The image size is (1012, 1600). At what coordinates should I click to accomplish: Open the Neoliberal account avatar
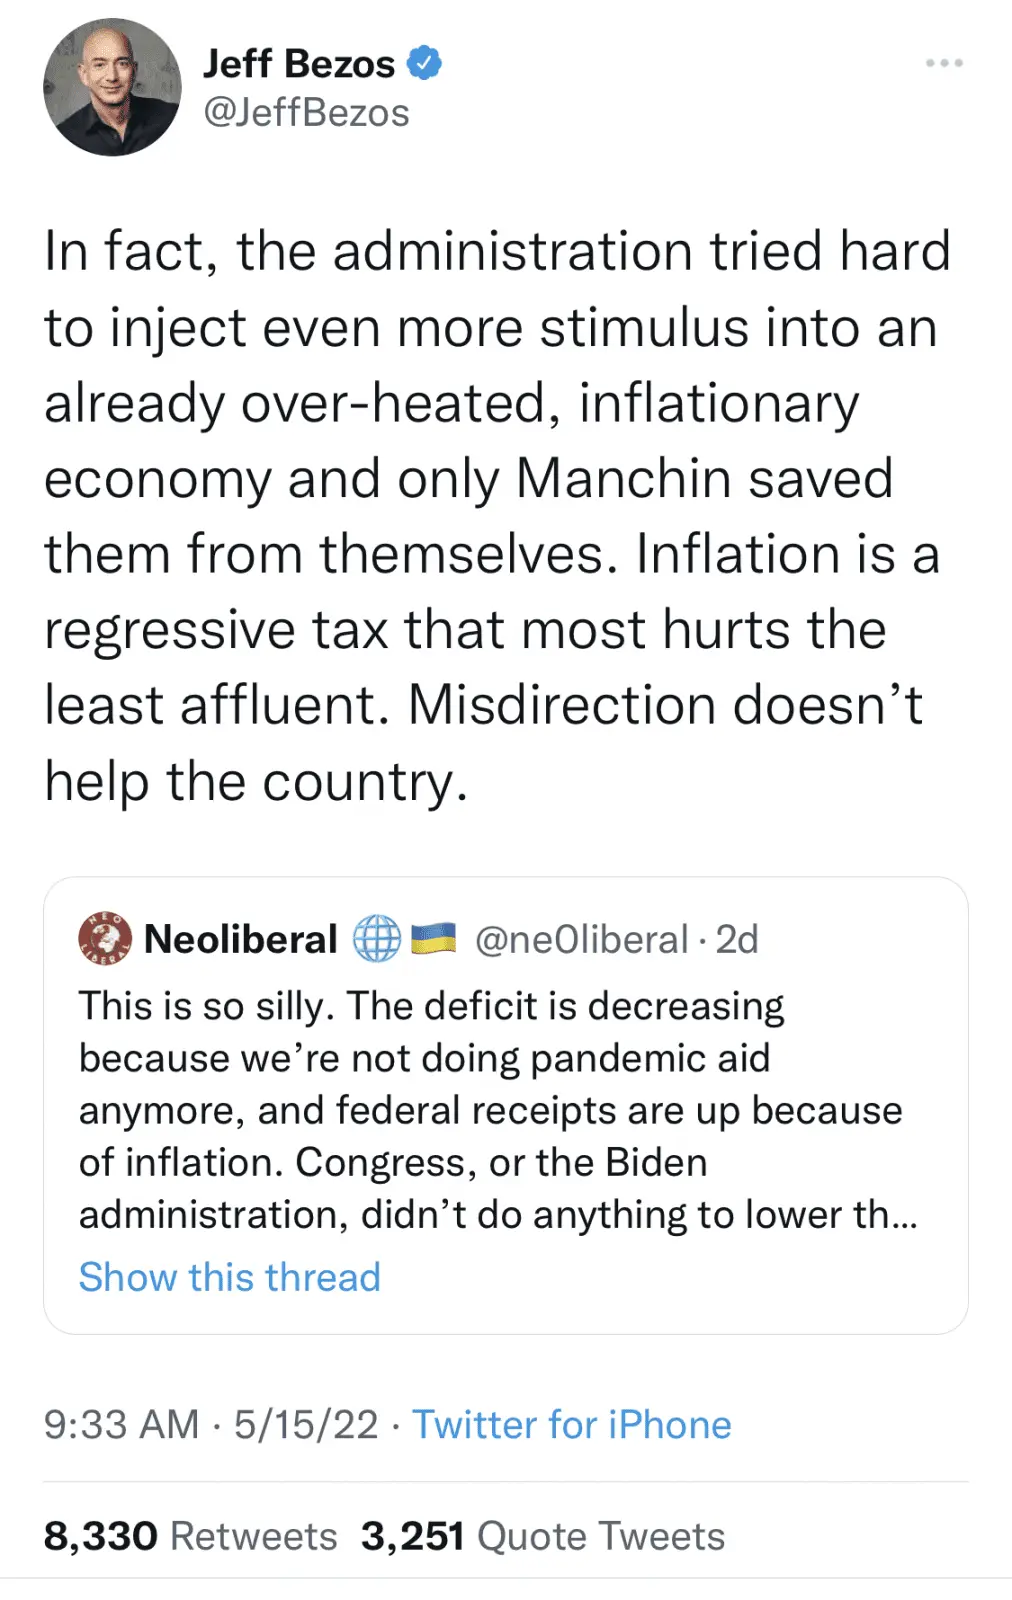pos(105,938)
